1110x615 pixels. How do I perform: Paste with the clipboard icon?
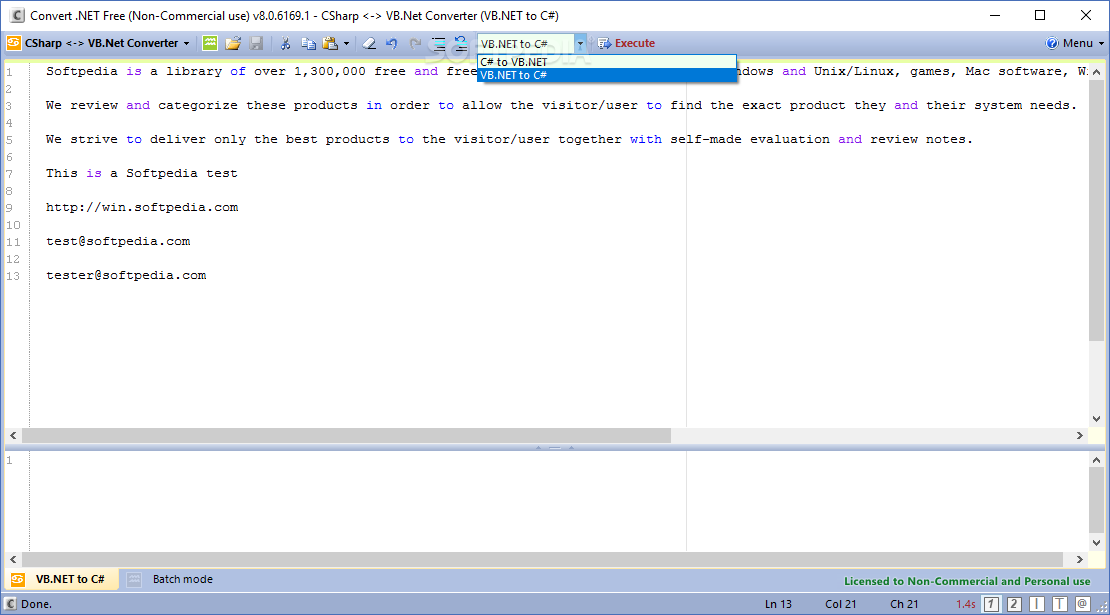pos(330,43)
